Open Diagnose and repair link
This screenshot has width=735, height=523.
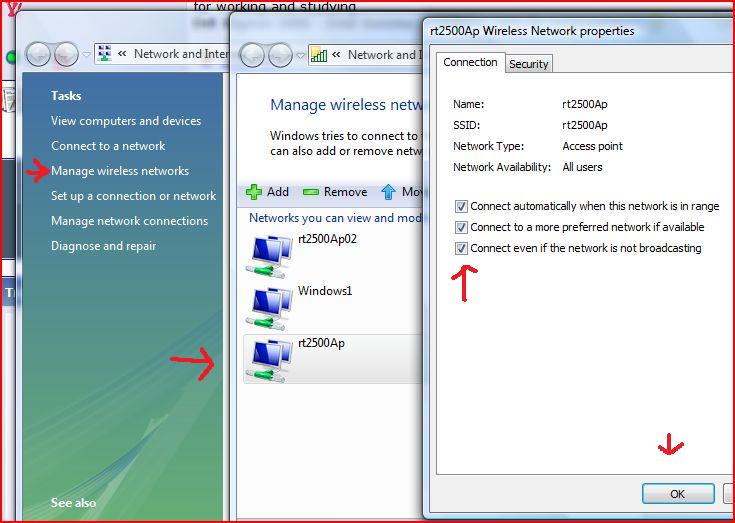point(103,246)
